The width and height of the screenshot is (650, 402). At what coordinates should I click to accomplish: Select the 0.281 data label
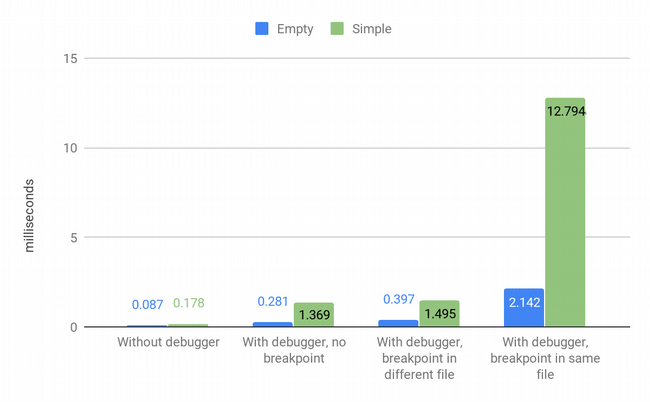(x=273, y=301)
